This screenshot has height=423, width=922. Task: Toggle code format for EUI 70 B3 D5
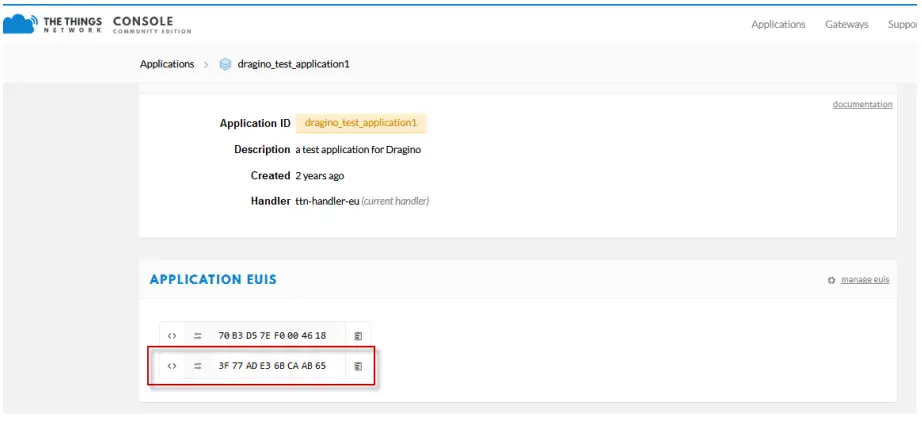click(x=172, y=336)
